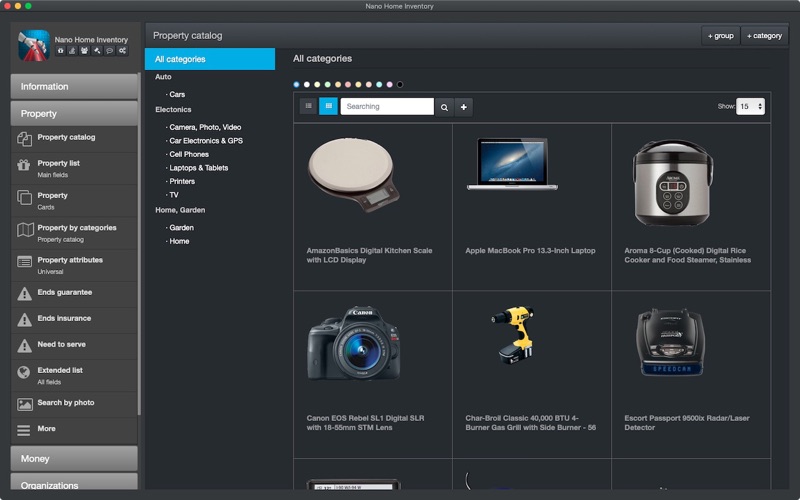This screenshot has width=800, height=500.
Task: Open Property Cards sidebar entry
Action: coord(74,201)
